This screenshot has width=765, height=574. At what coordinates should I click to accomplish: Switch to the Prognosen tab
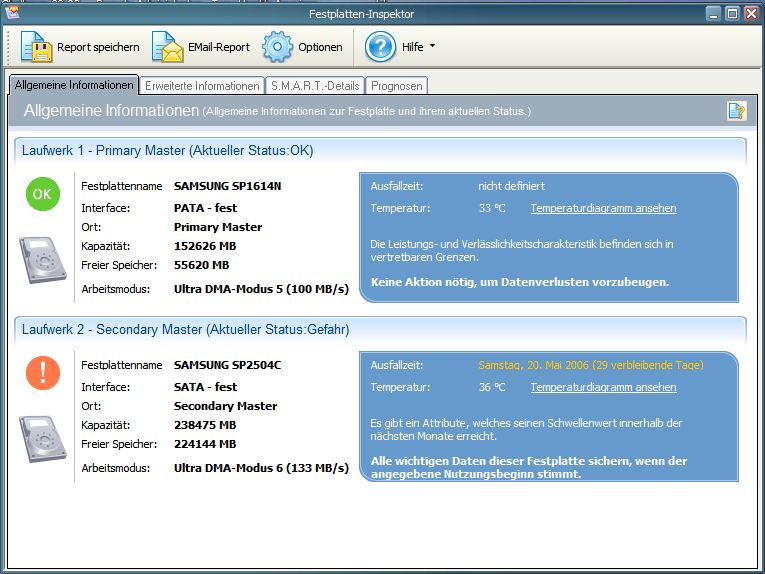click(x=397, y=86)
